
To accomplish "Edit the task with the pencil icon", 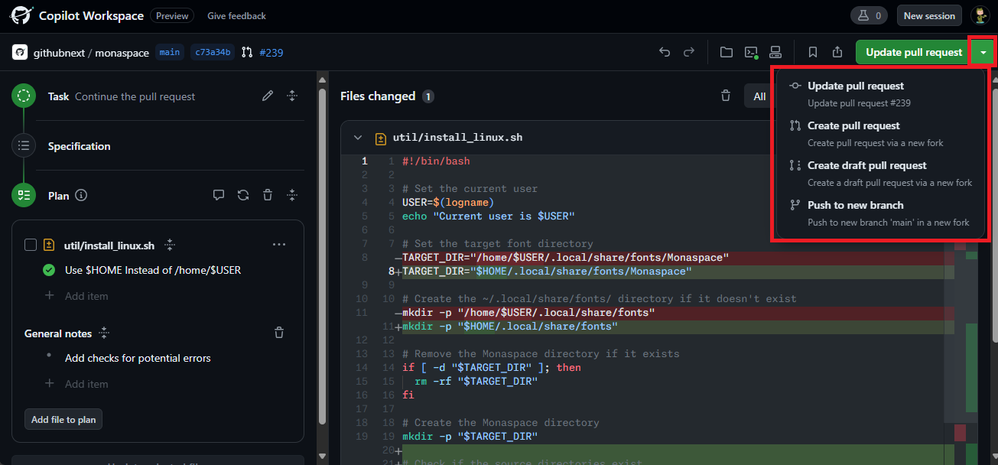I will (x=268, y=96).
